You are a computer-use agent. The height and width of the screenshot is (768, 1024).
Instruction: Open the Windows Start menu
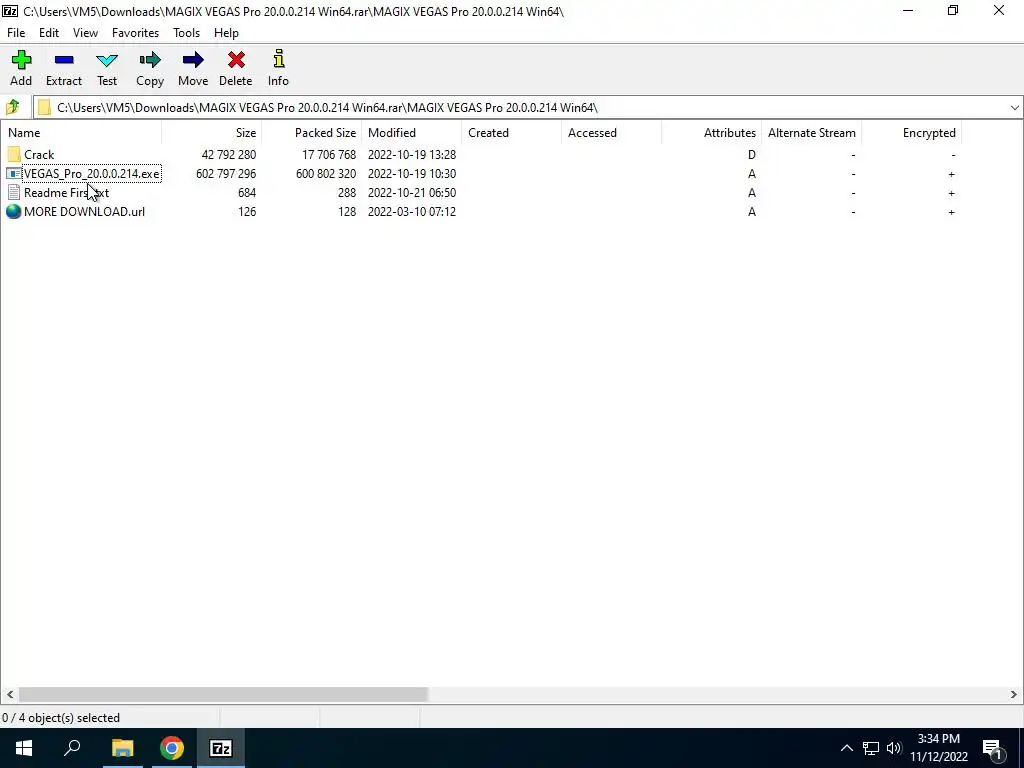pos(24,748)
